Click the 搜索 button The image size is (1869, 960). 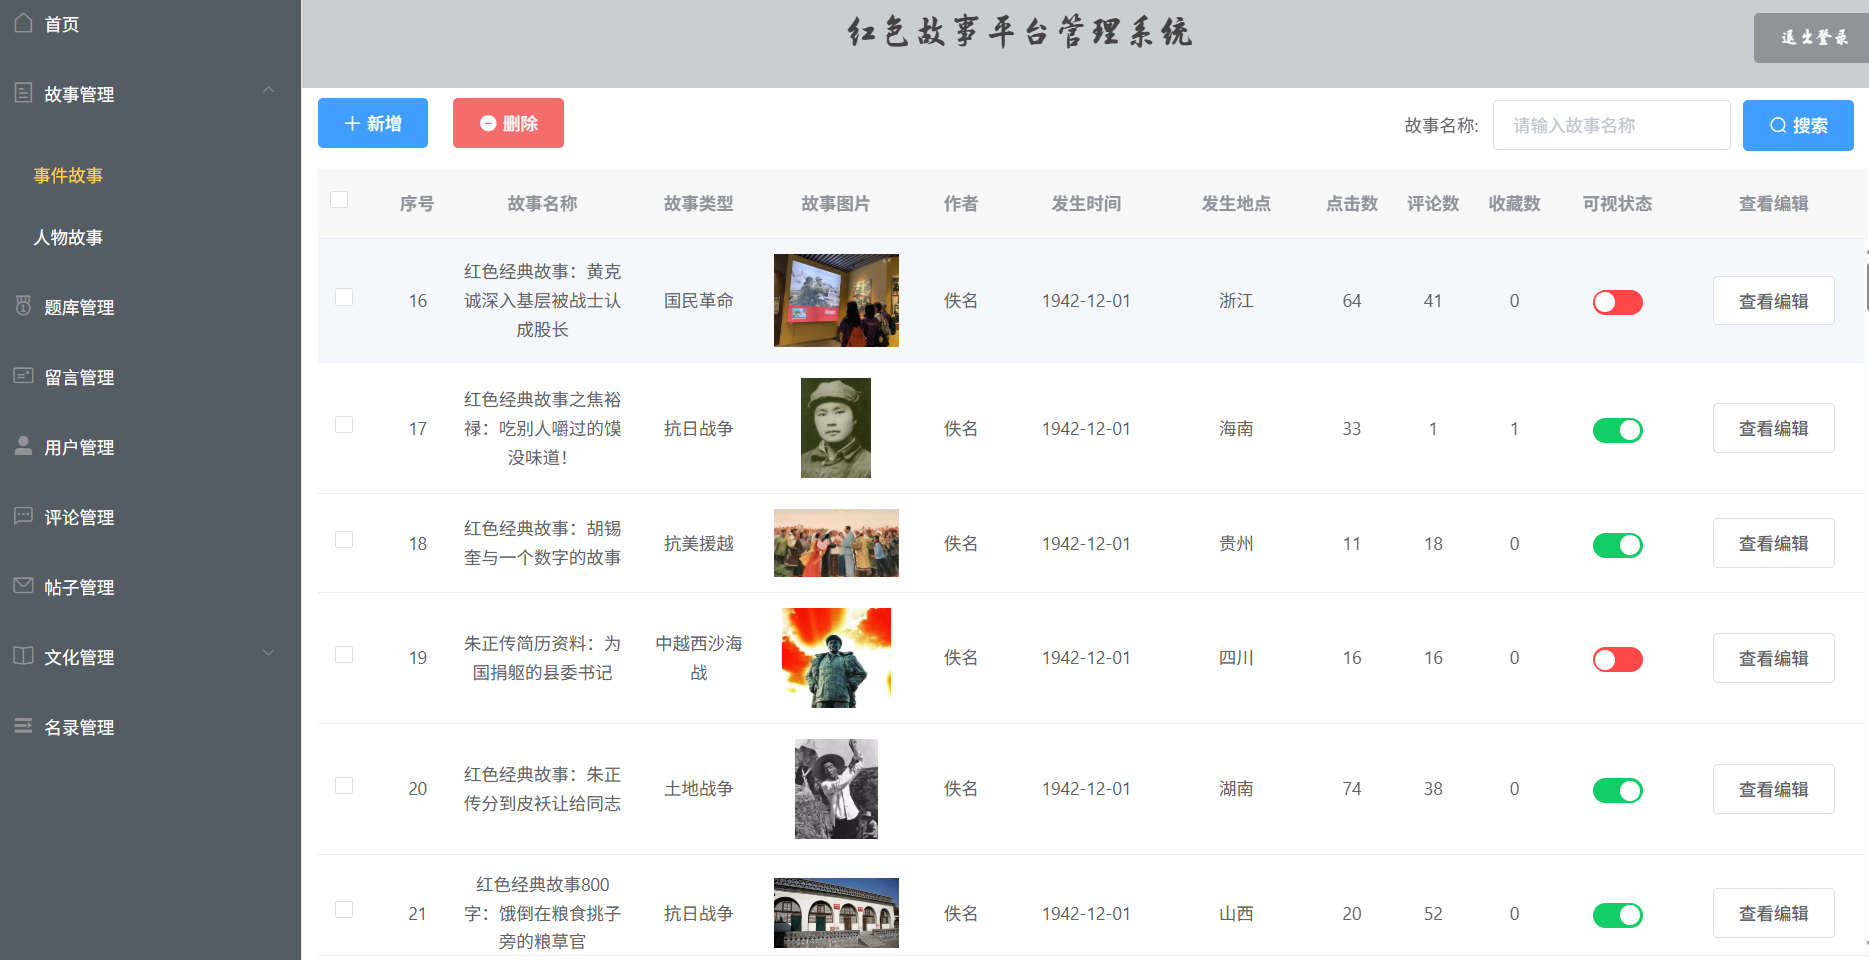click(1798, 125)
